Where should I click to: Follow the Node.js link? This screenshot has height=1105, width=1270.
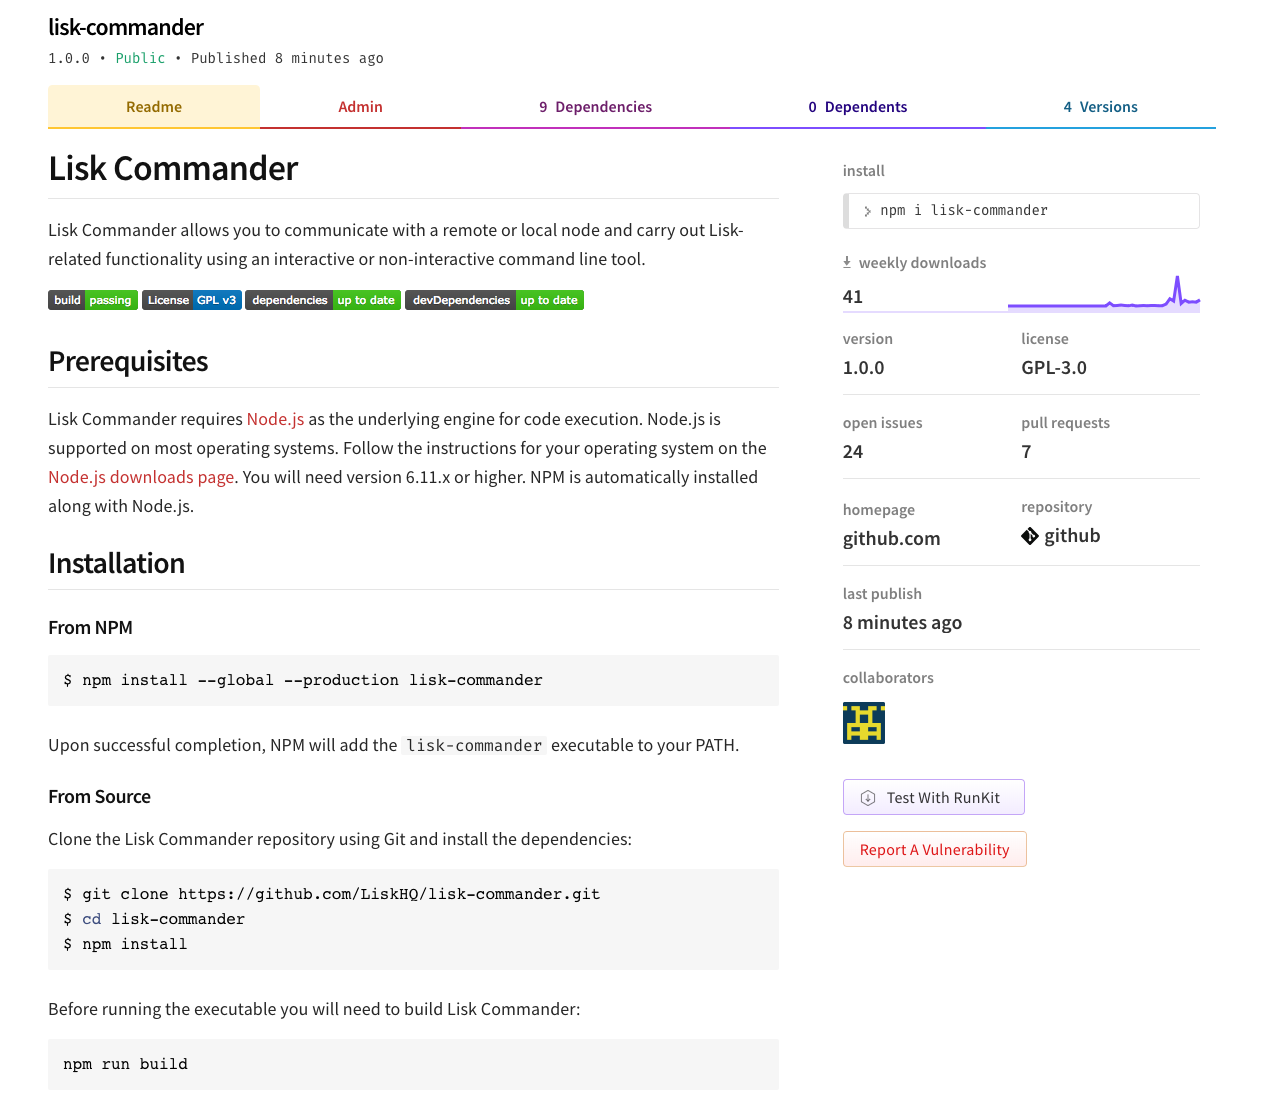coord(275,419)
